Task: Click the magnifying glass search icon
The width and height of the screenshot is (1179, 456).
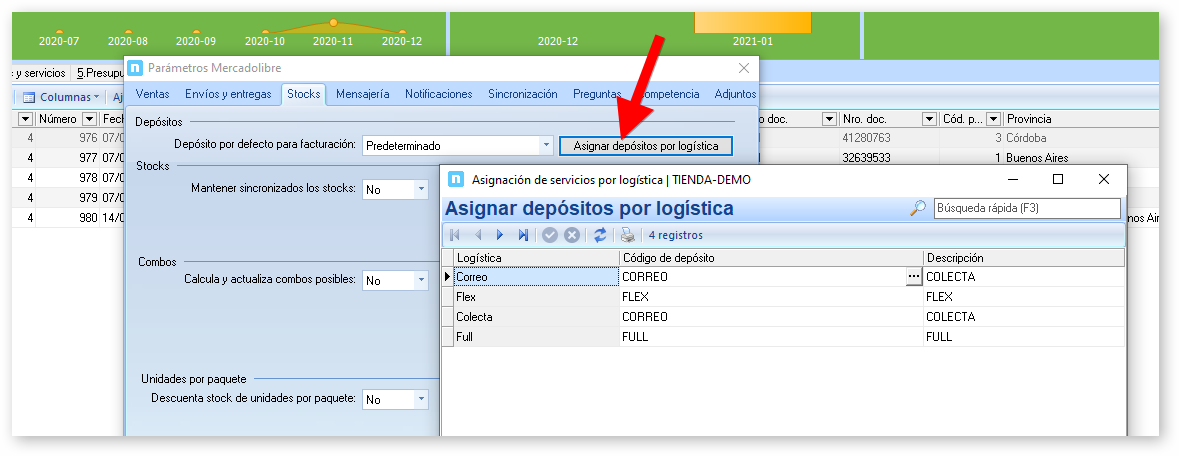Action: pos(918,208)
